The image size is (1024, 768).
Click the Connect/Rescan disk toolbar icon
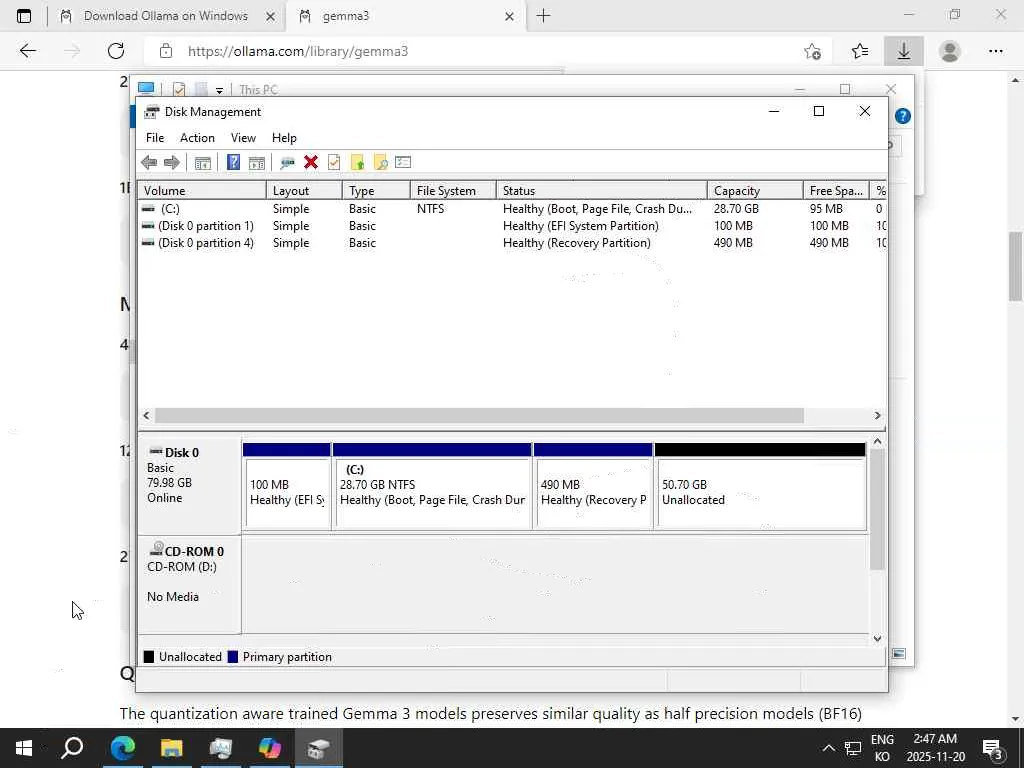tap(287, 163)
